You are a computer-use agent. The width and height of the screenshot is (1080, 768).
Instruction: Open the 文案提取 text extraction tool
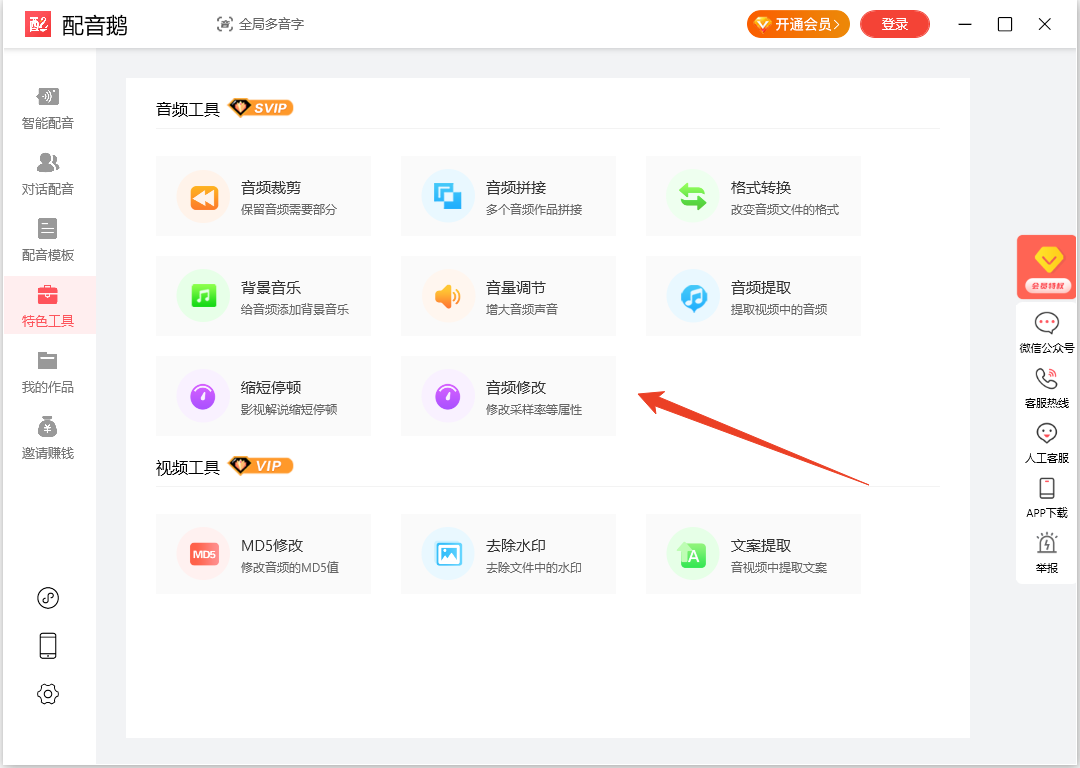753,554
